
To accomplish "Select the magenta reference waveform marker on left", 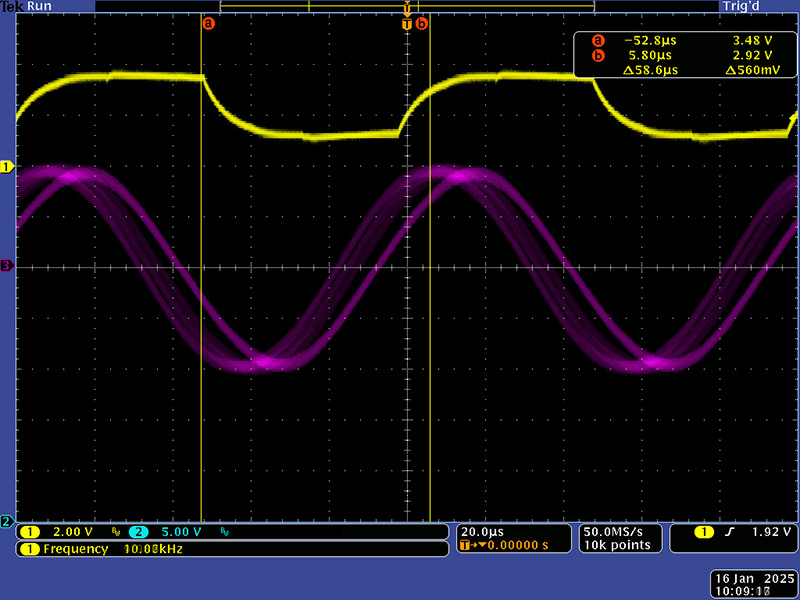I will tap(7, 266).
